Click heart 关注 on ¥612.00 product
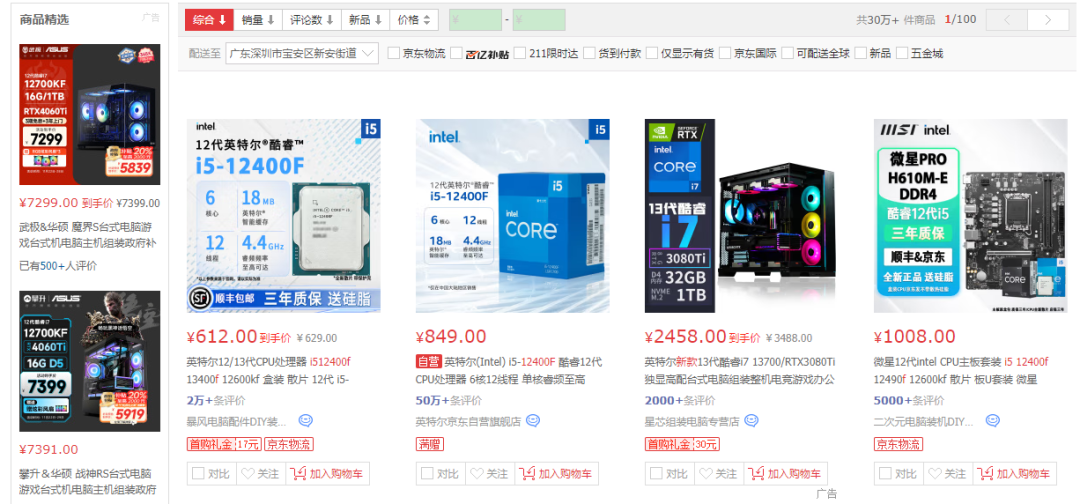 click(x=260, y=474)
